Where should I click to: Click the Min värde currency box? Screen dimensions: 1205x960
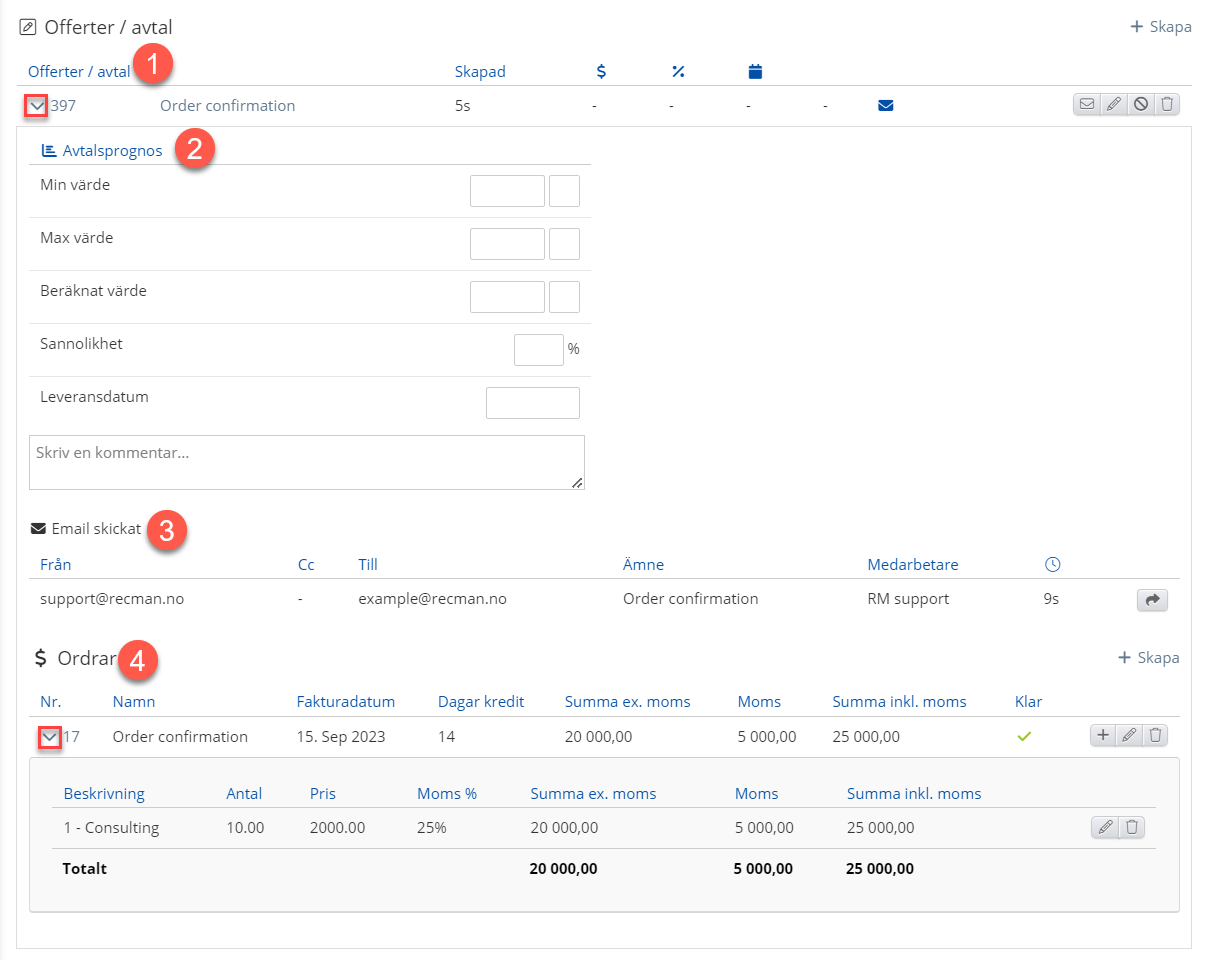pos(564,191)
